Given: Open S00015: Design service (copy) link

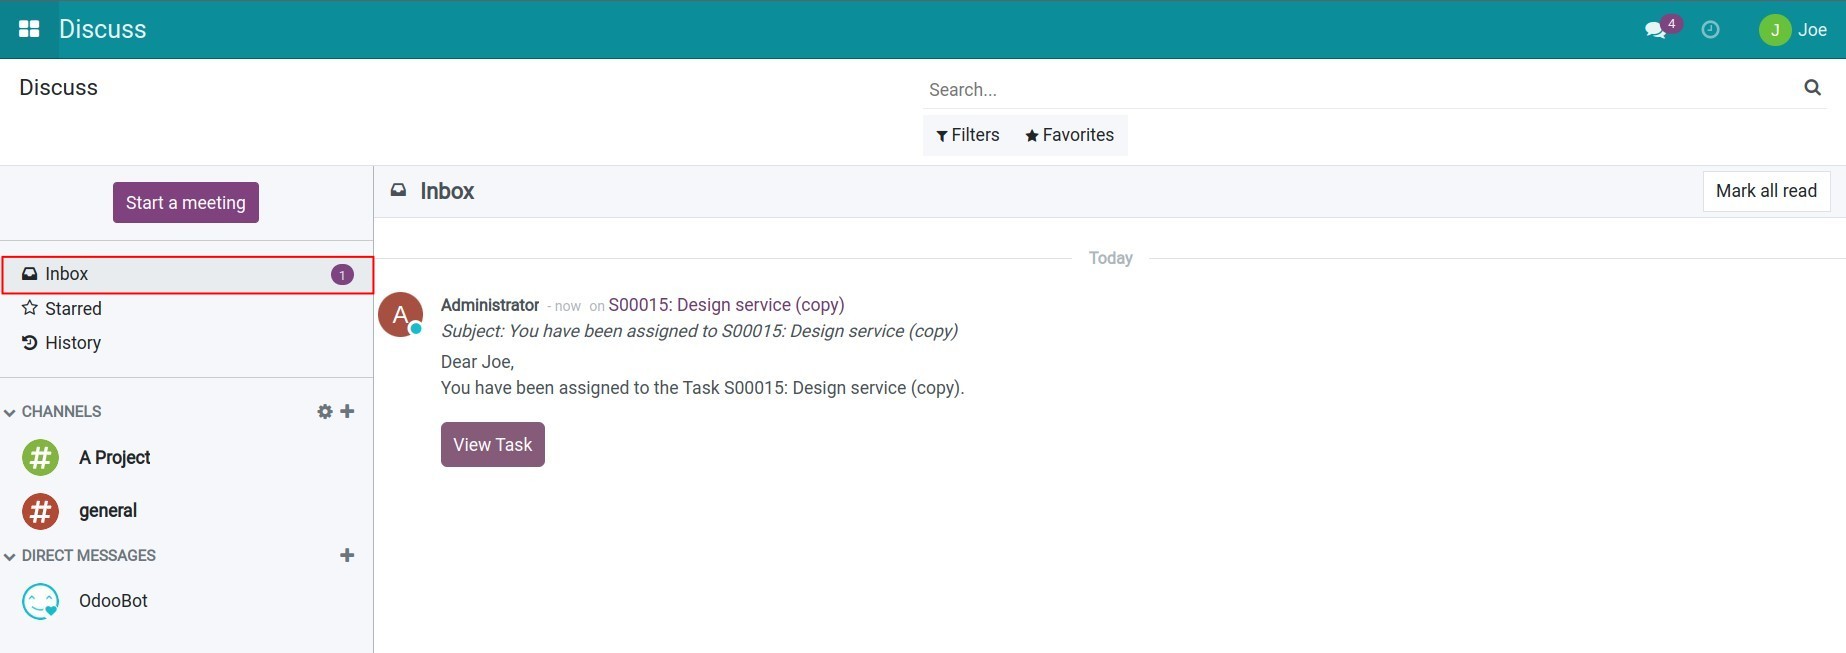Looking at the screenshot, I should (x=726, y=305).
